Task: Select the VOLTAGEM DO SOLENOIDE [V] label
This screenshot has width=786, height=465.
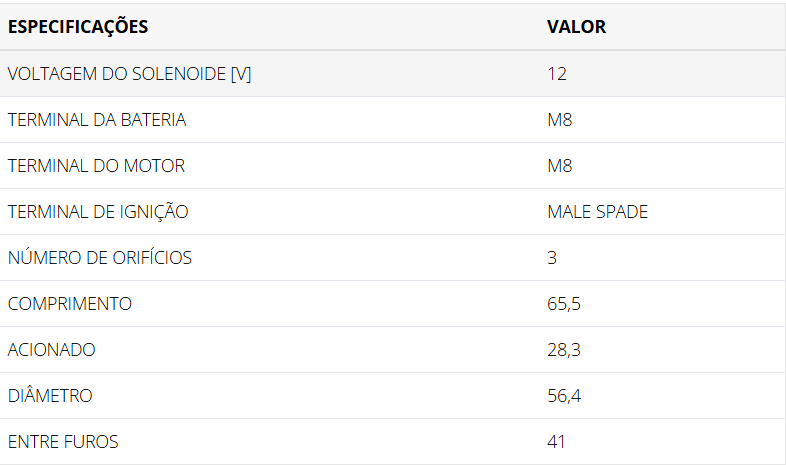Action: (x=129, y=74)
